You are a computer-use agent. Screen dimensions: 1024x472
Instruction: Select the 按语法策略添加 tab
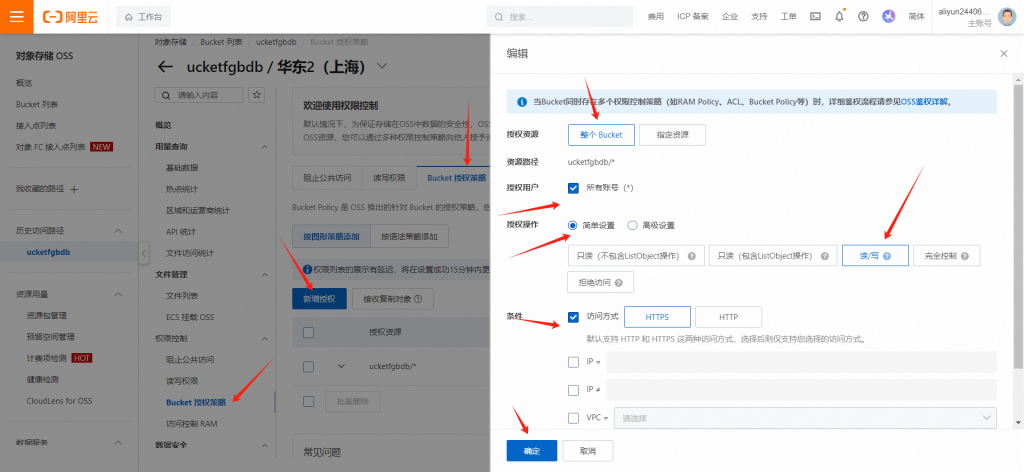[x=409, y=236]
